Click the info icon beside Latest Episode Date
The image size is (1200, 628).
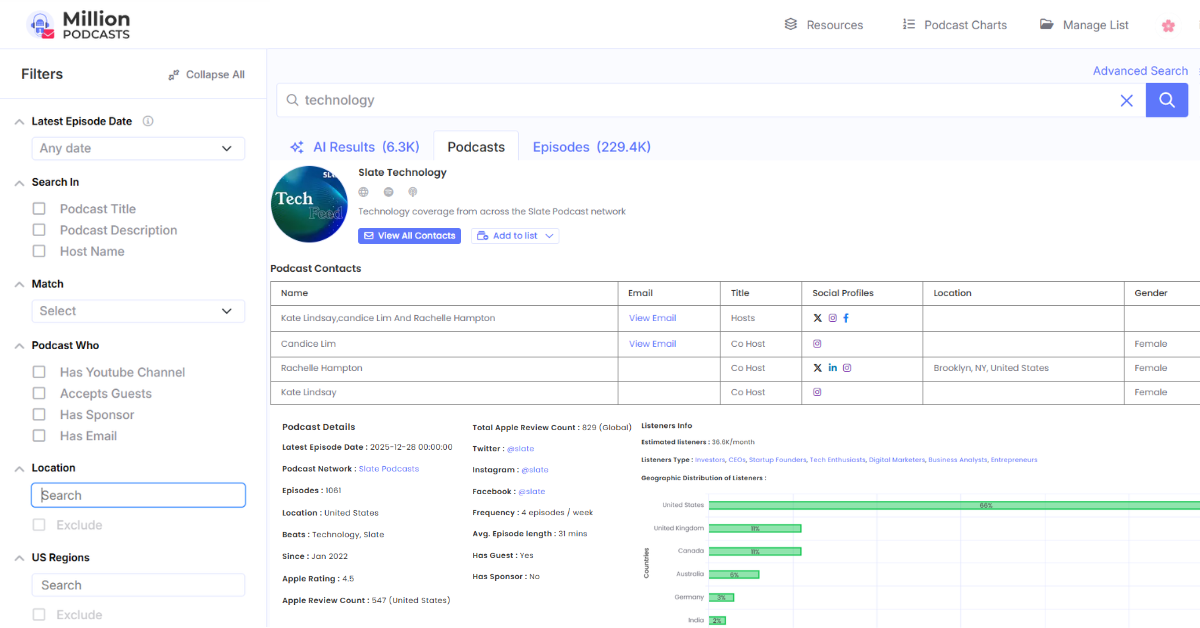click(148, 121)
